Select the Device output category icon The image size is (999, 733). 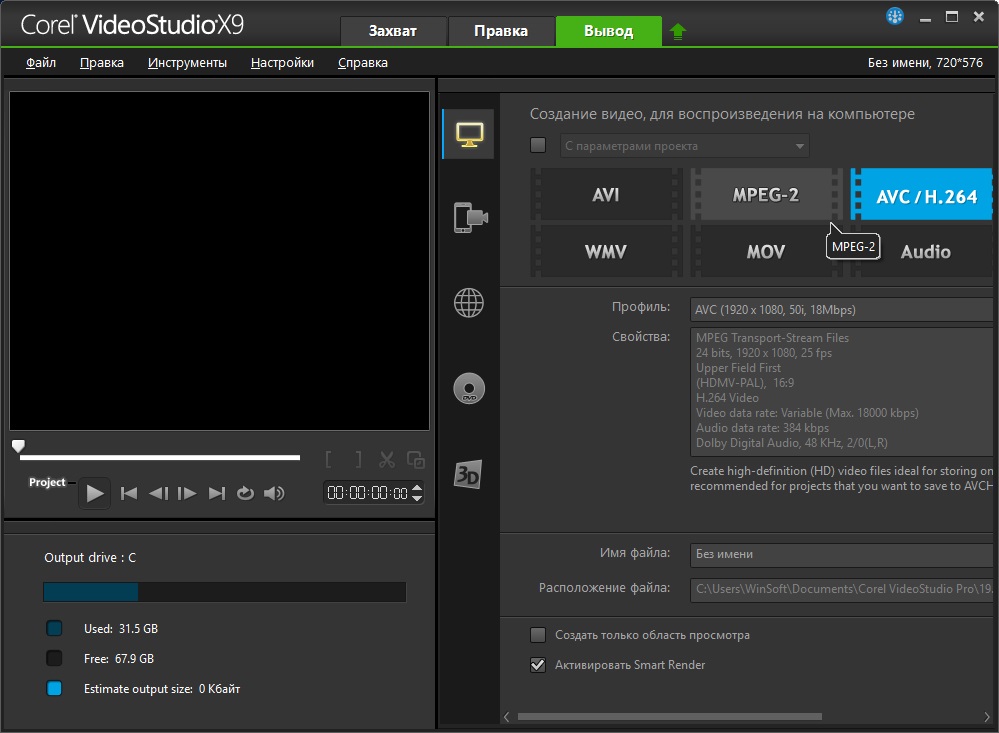[x=470, y=218]
